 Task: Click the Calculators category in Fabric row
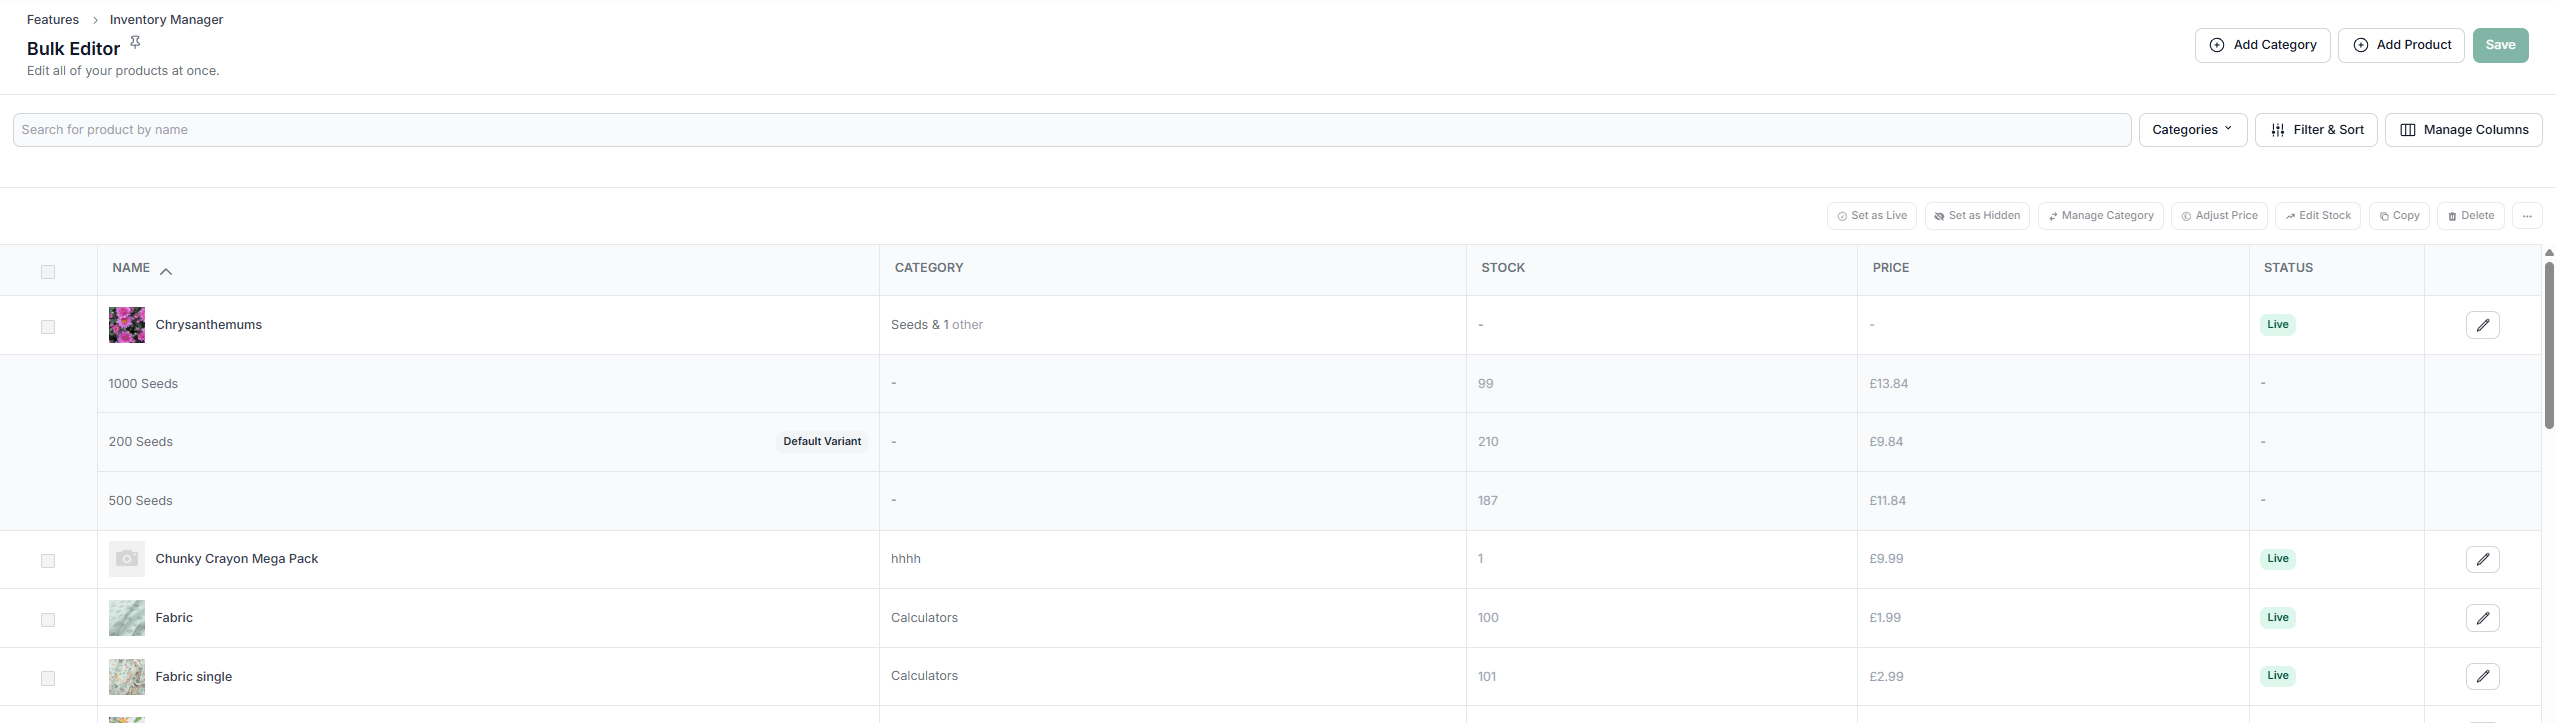click(x=924, y=618)
